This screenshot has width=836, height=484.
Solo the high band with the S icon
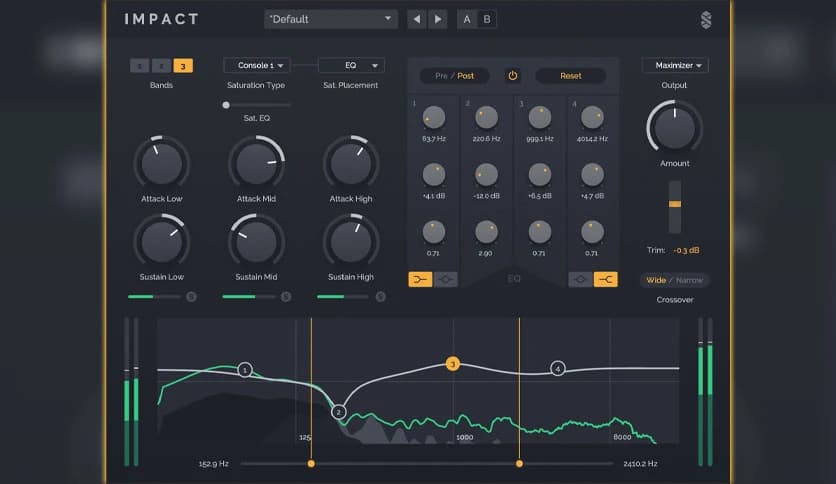point(380,296)
